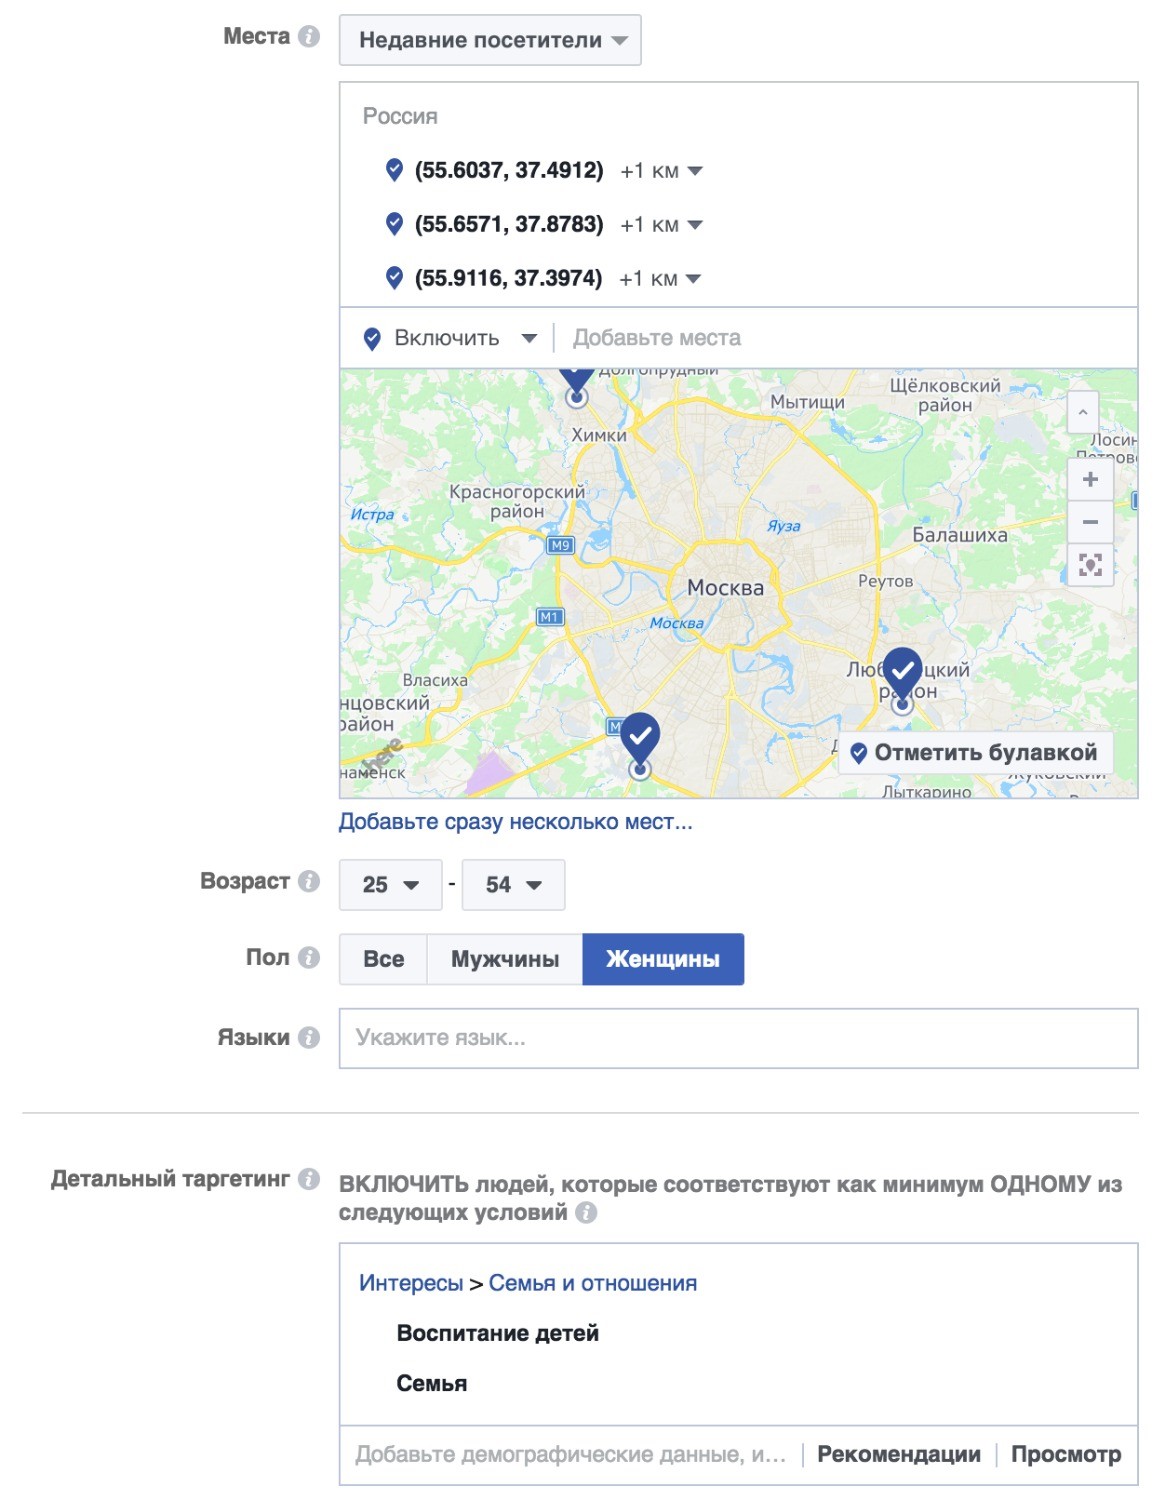Open maximum age dropdown showing 54
The image size is (1158, 1500).
[514, 885]
